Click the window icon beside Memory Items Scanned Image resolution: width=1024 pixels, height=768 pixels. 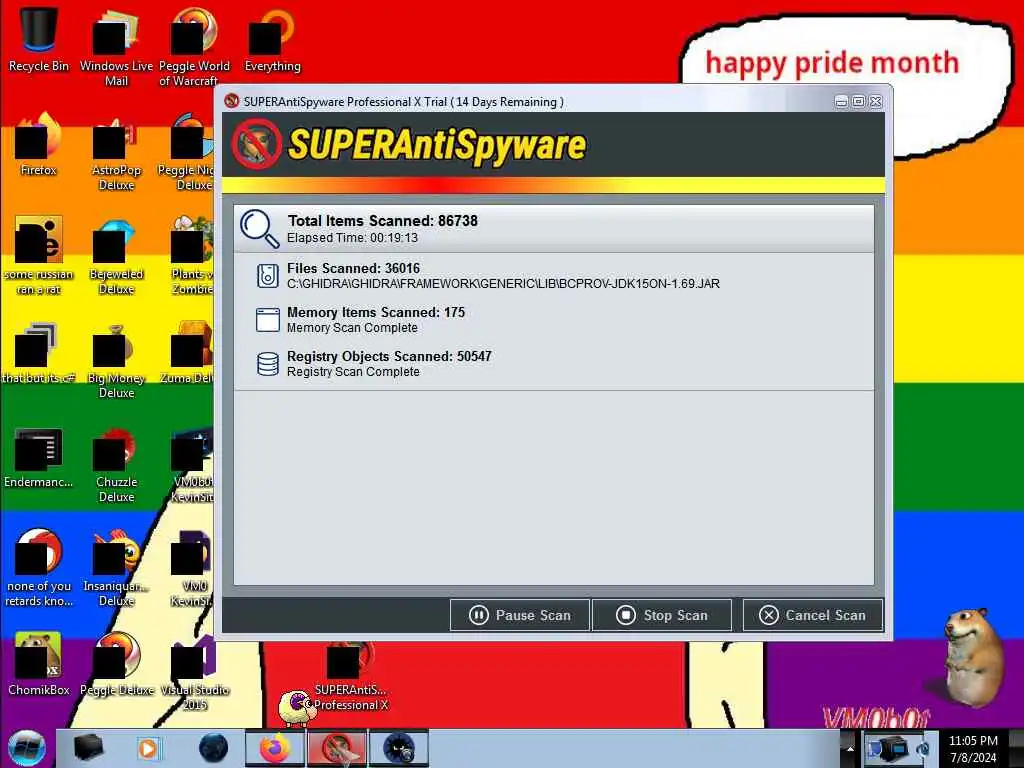click(268, 320)
